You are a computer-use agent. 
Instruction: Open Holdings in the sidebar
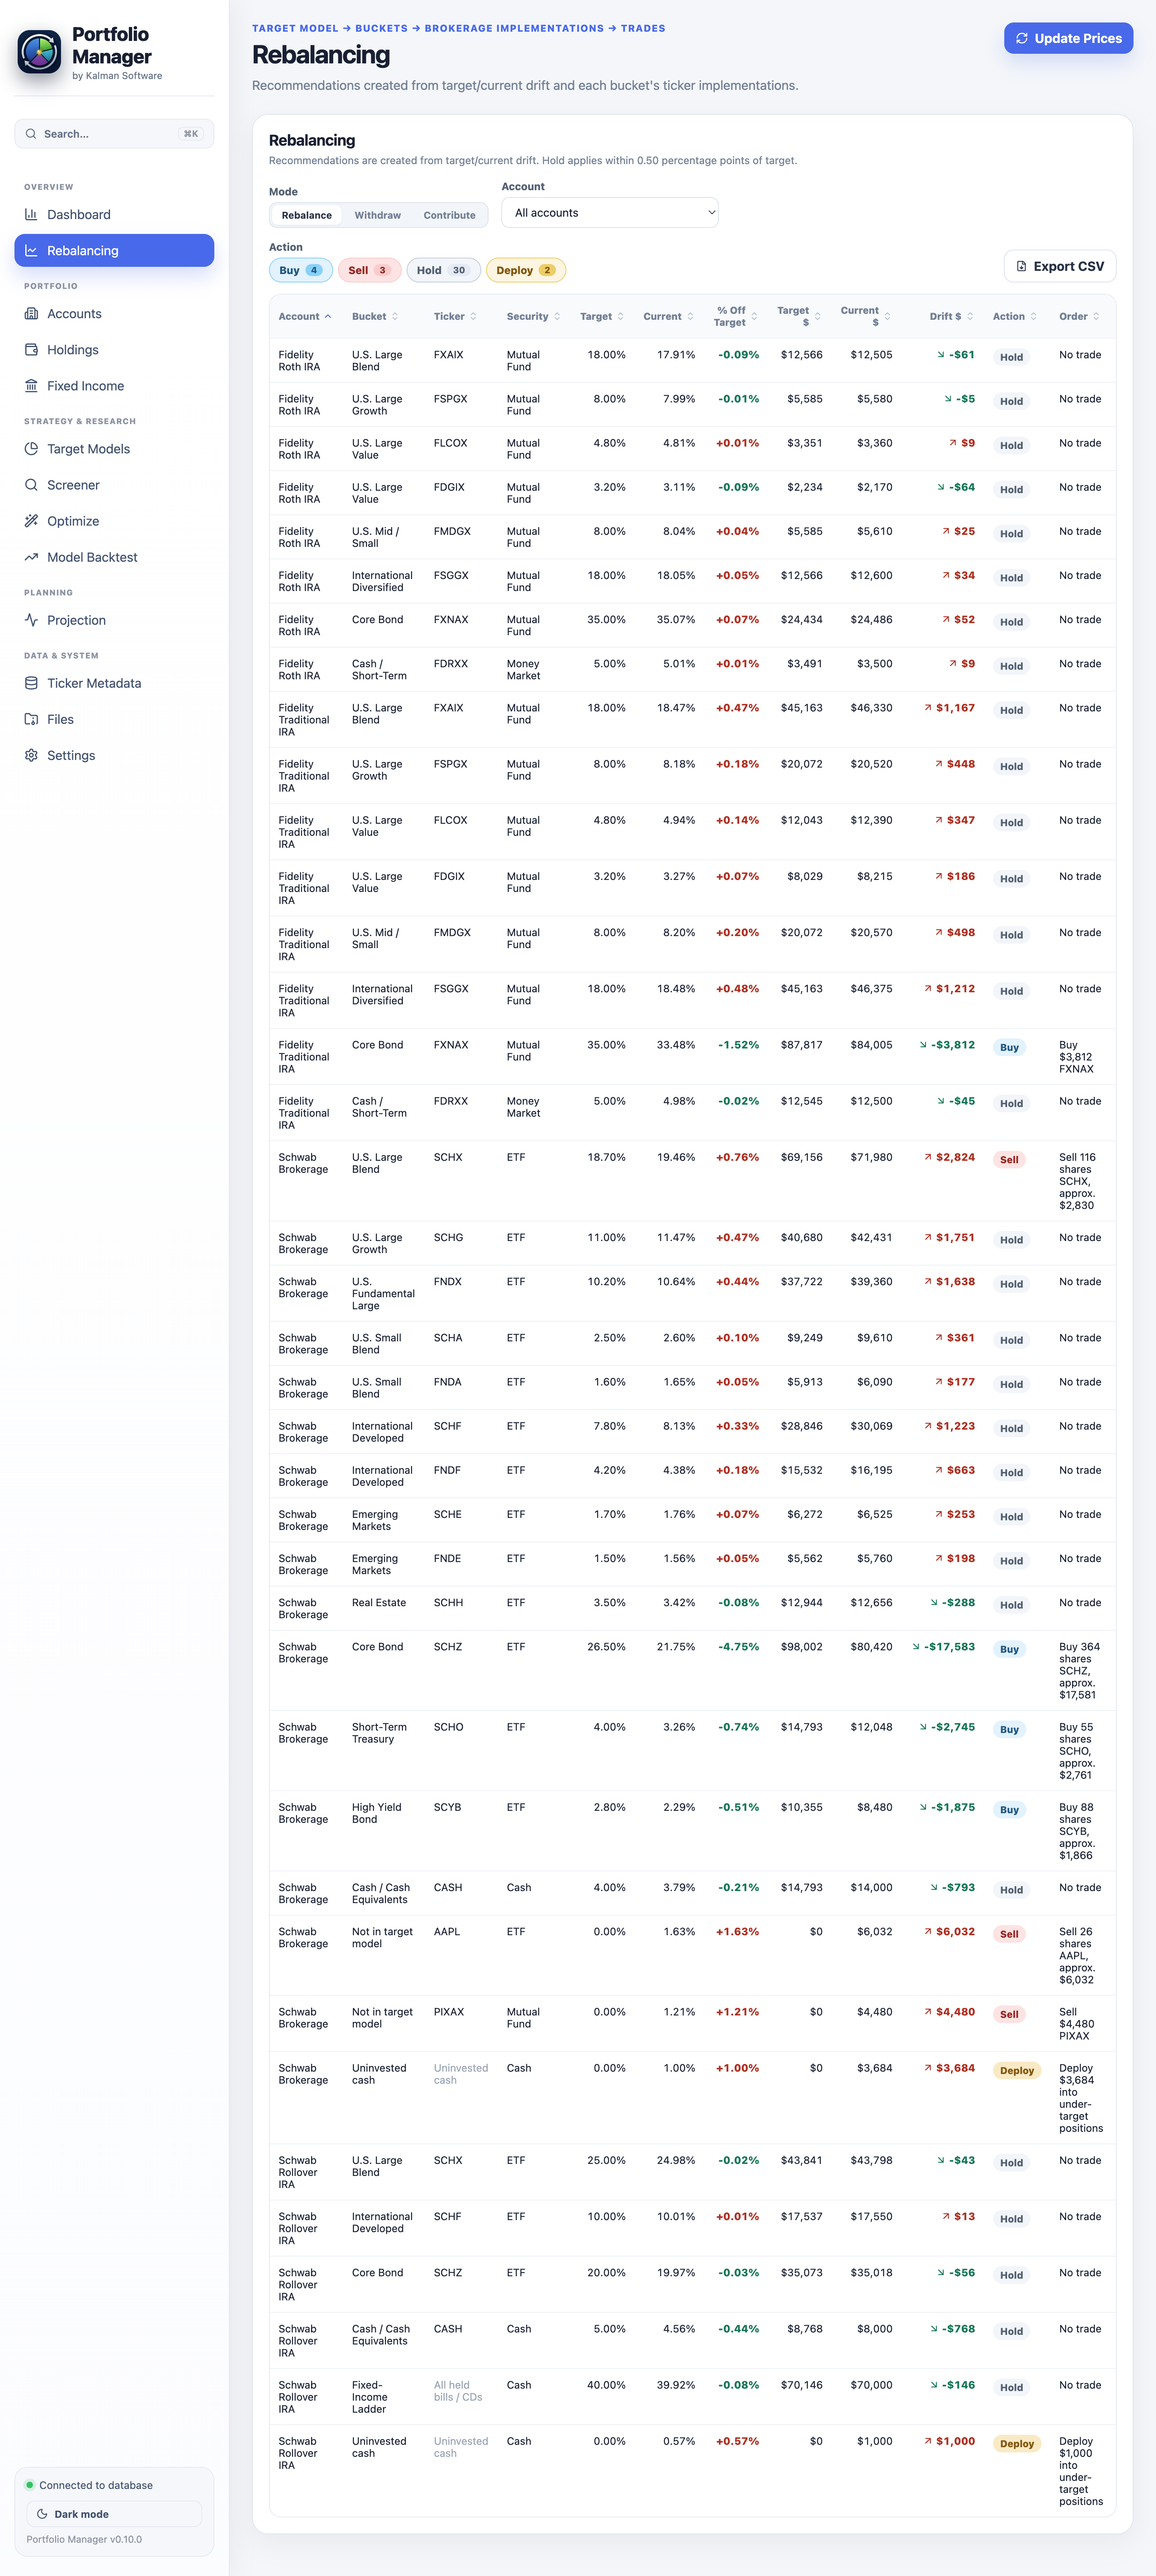(x=114, y=349)
